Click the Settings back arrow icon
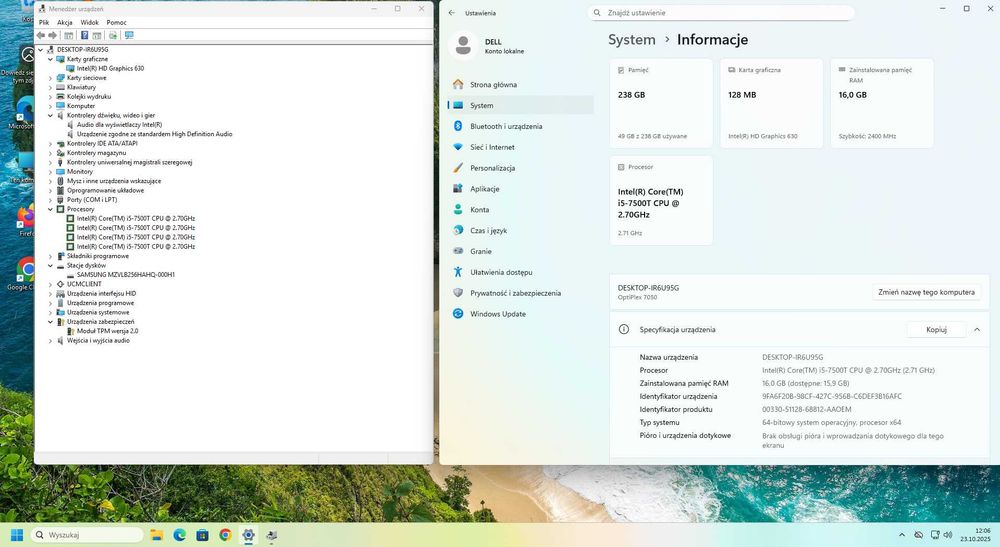This screenshot has width=1000, height=547. [452, 13]
